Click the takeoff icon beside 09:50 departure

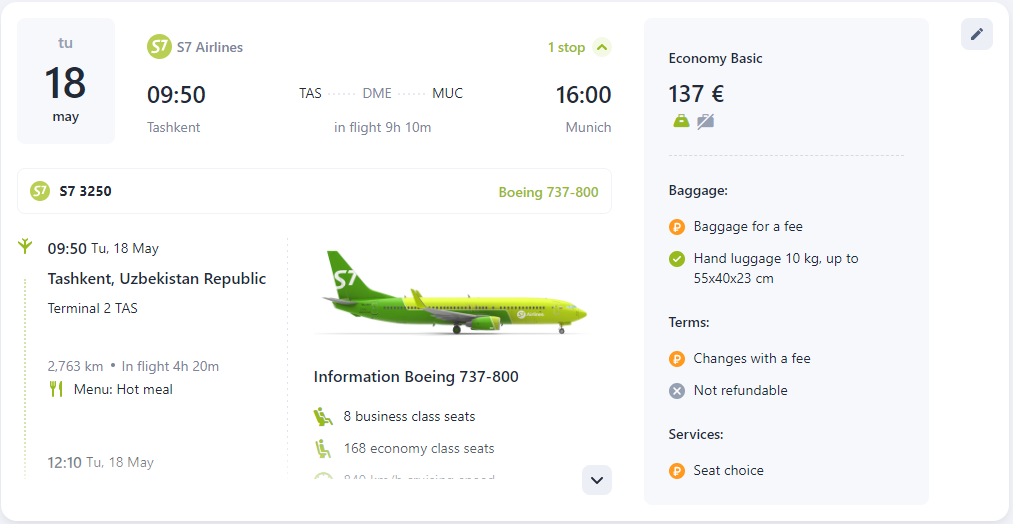pyautogui.click(x=25, y=246)
